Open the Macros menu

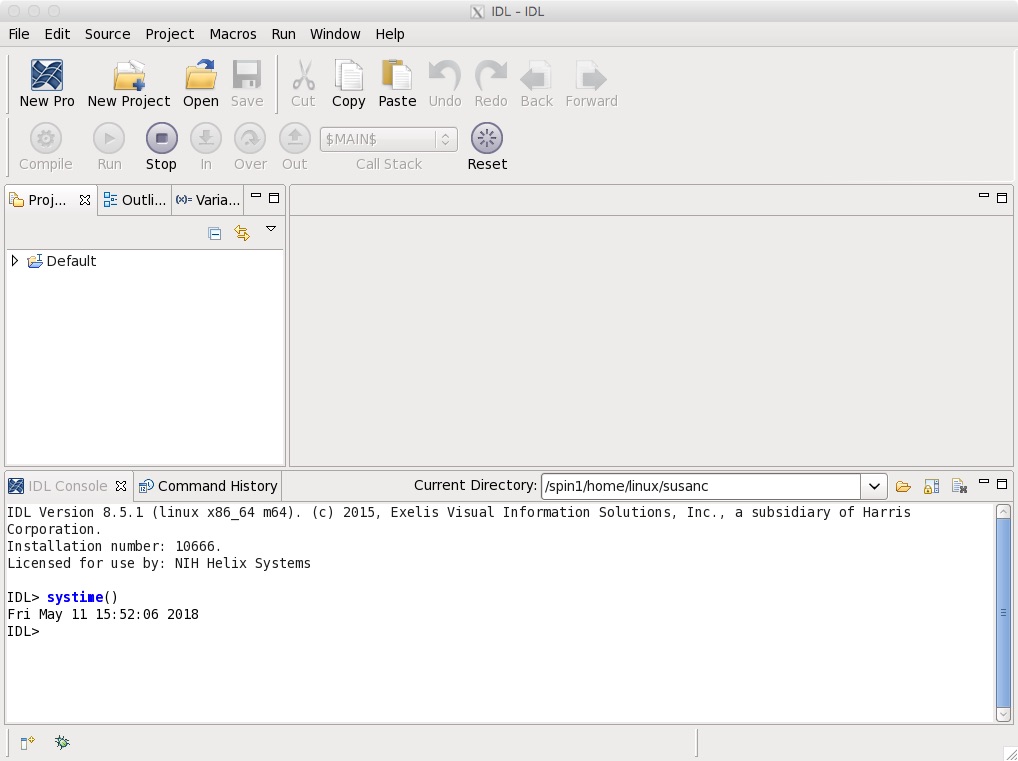tap(233, 34)
